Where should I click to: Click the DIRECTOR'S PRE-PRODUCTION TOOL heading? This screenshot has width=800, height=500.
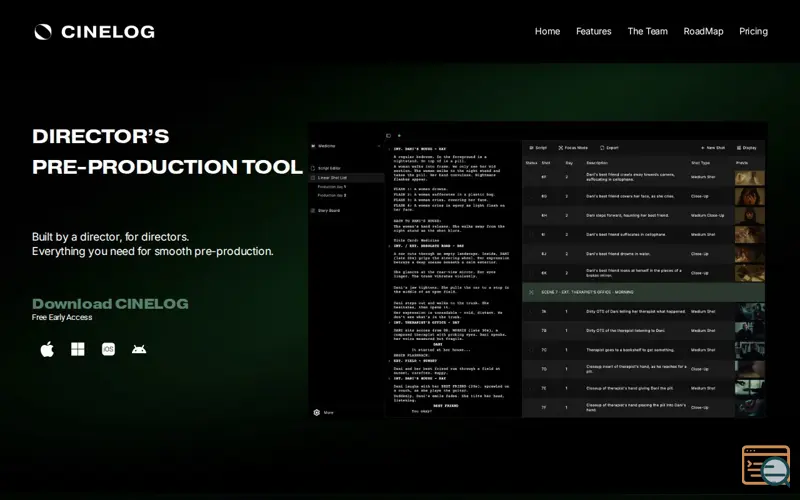167,152
